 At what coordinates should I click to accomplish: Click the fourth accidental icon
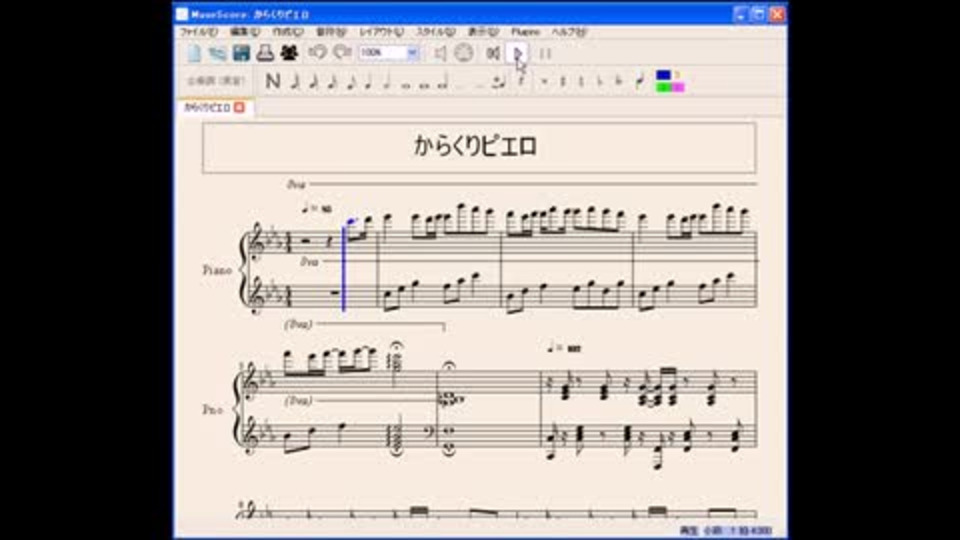tap(600, 81)
